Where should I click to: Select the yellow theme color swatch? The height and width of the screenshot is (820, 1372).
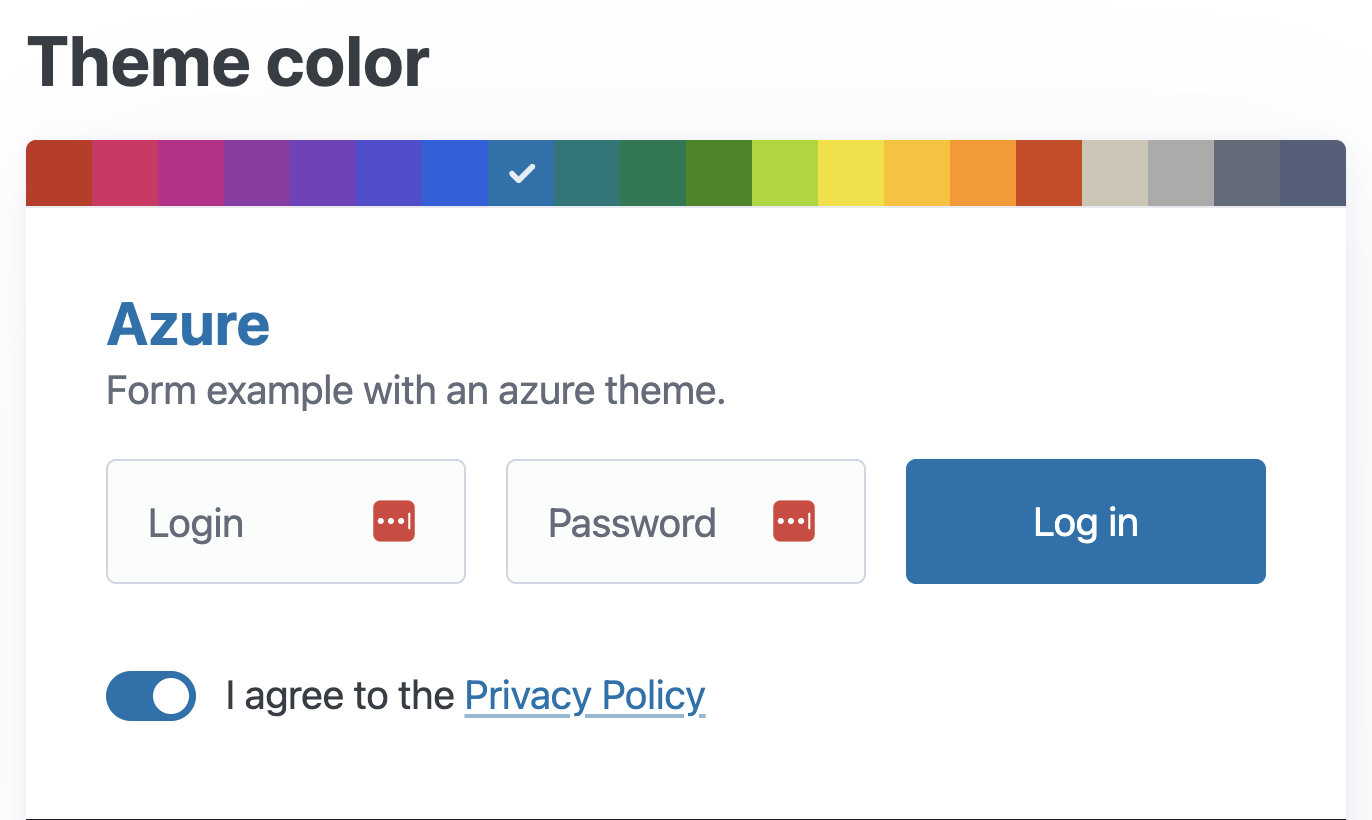pyautogui.click(x=851, y=173)
